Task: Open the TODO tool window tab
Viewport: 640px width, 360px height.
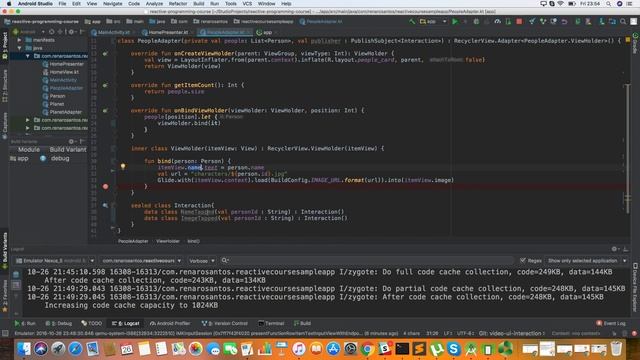Action: 92,323
